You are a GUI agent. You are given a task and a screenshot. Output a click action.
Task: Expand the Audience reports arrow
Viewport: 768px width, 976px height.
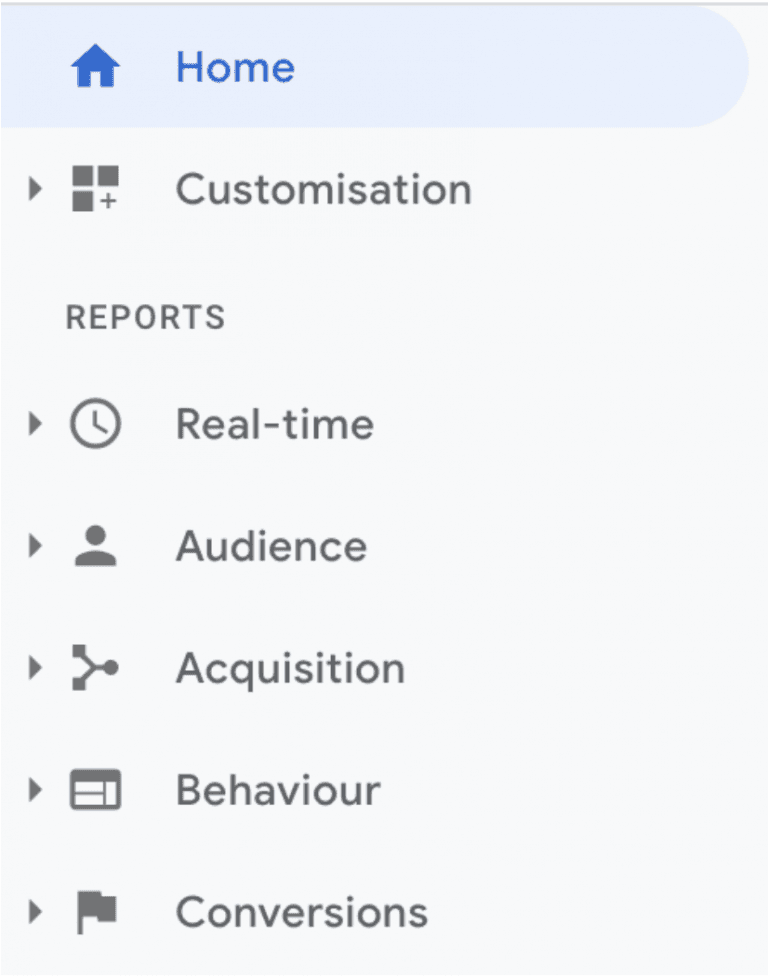(x=35, y=546)
